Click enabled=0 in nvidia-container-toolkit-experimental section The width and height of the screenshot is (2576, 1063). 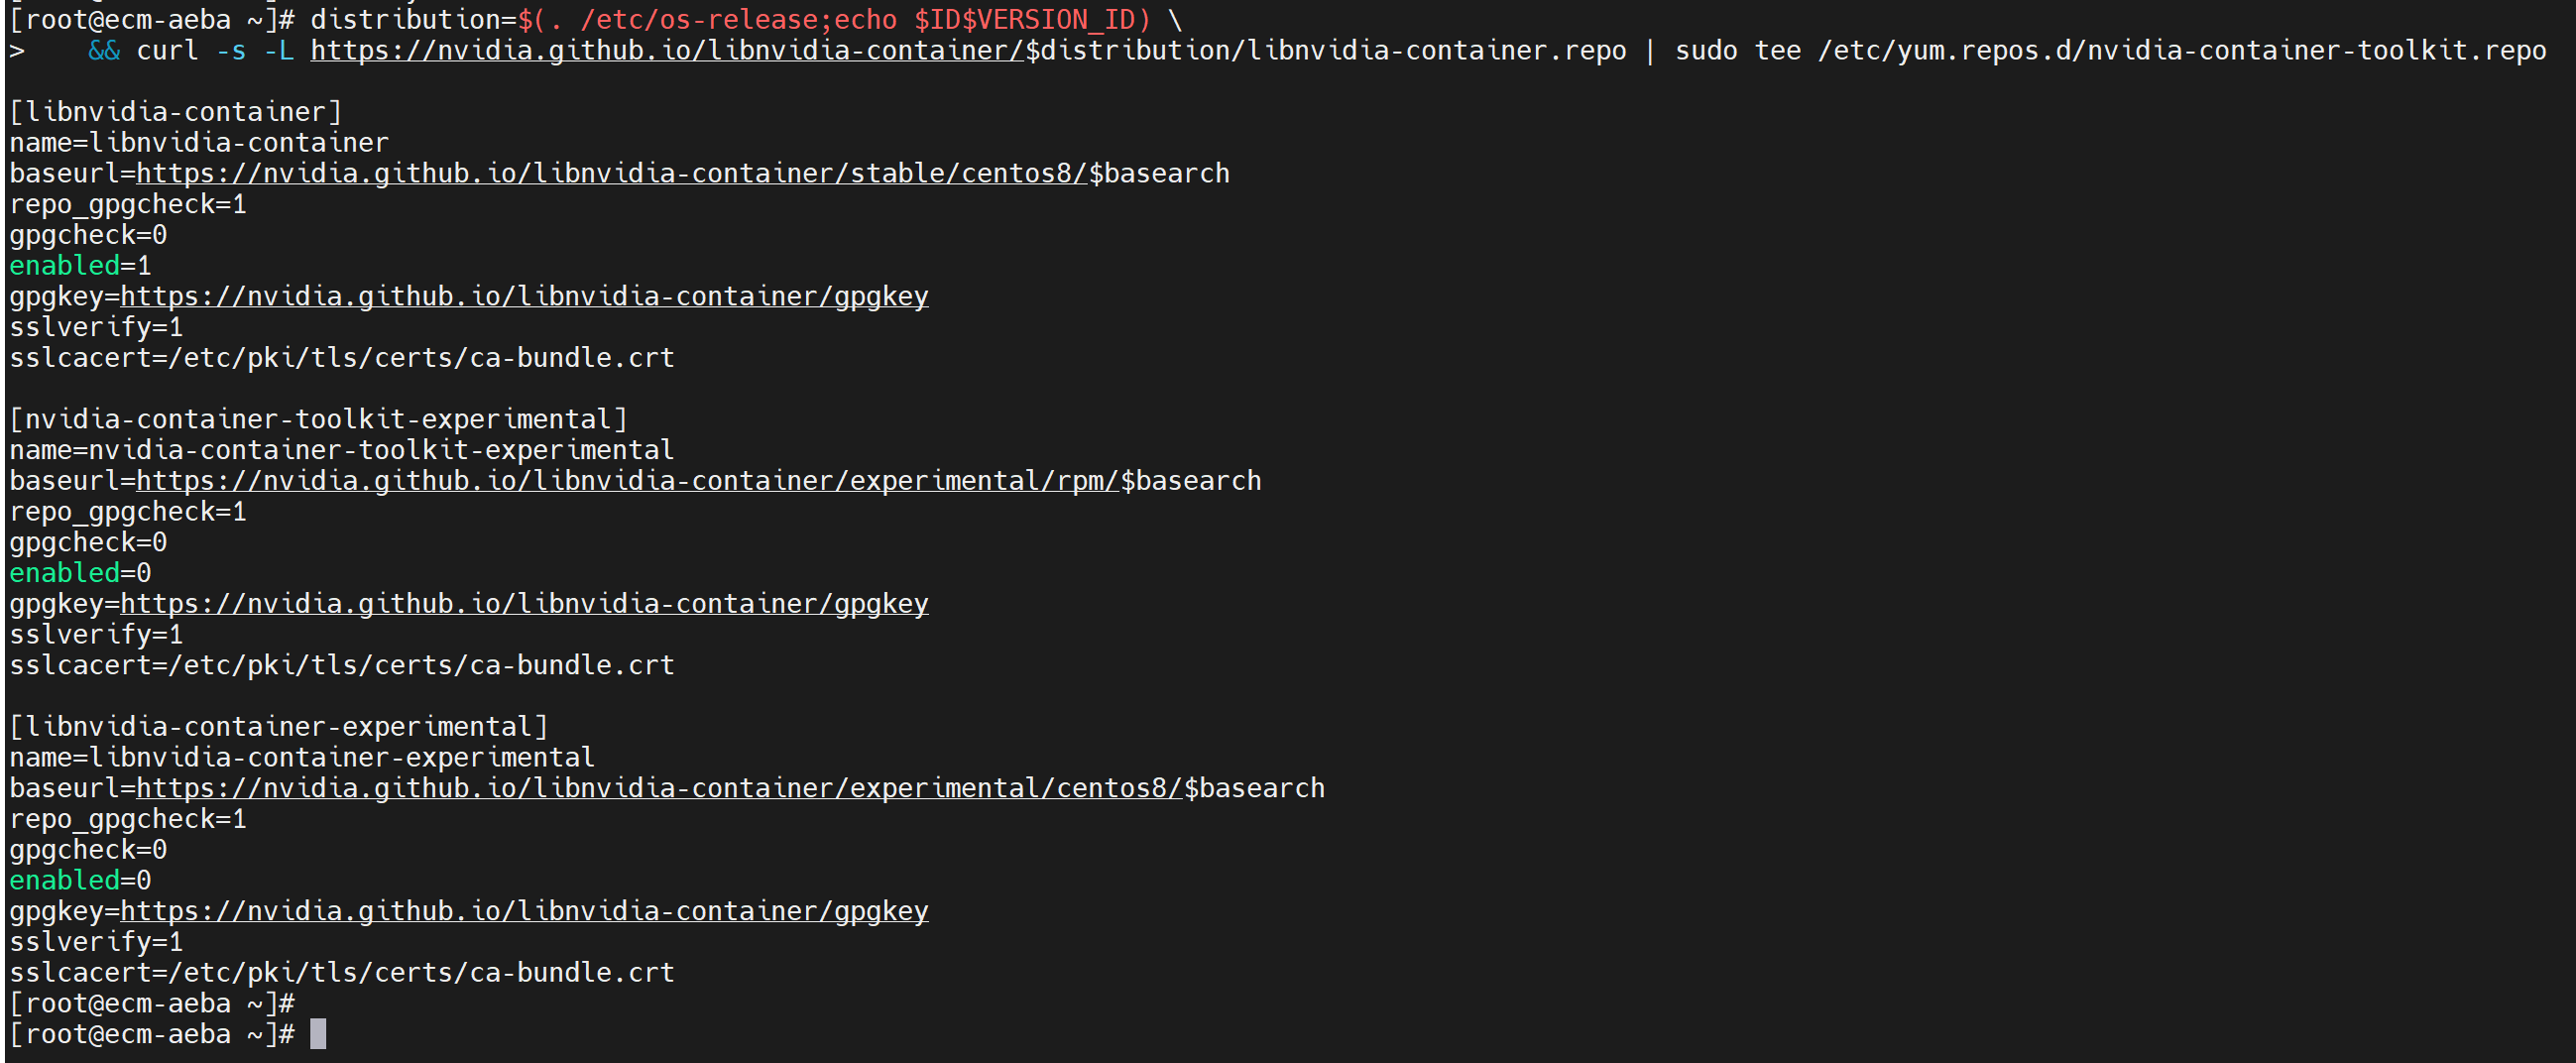(80, 573)
